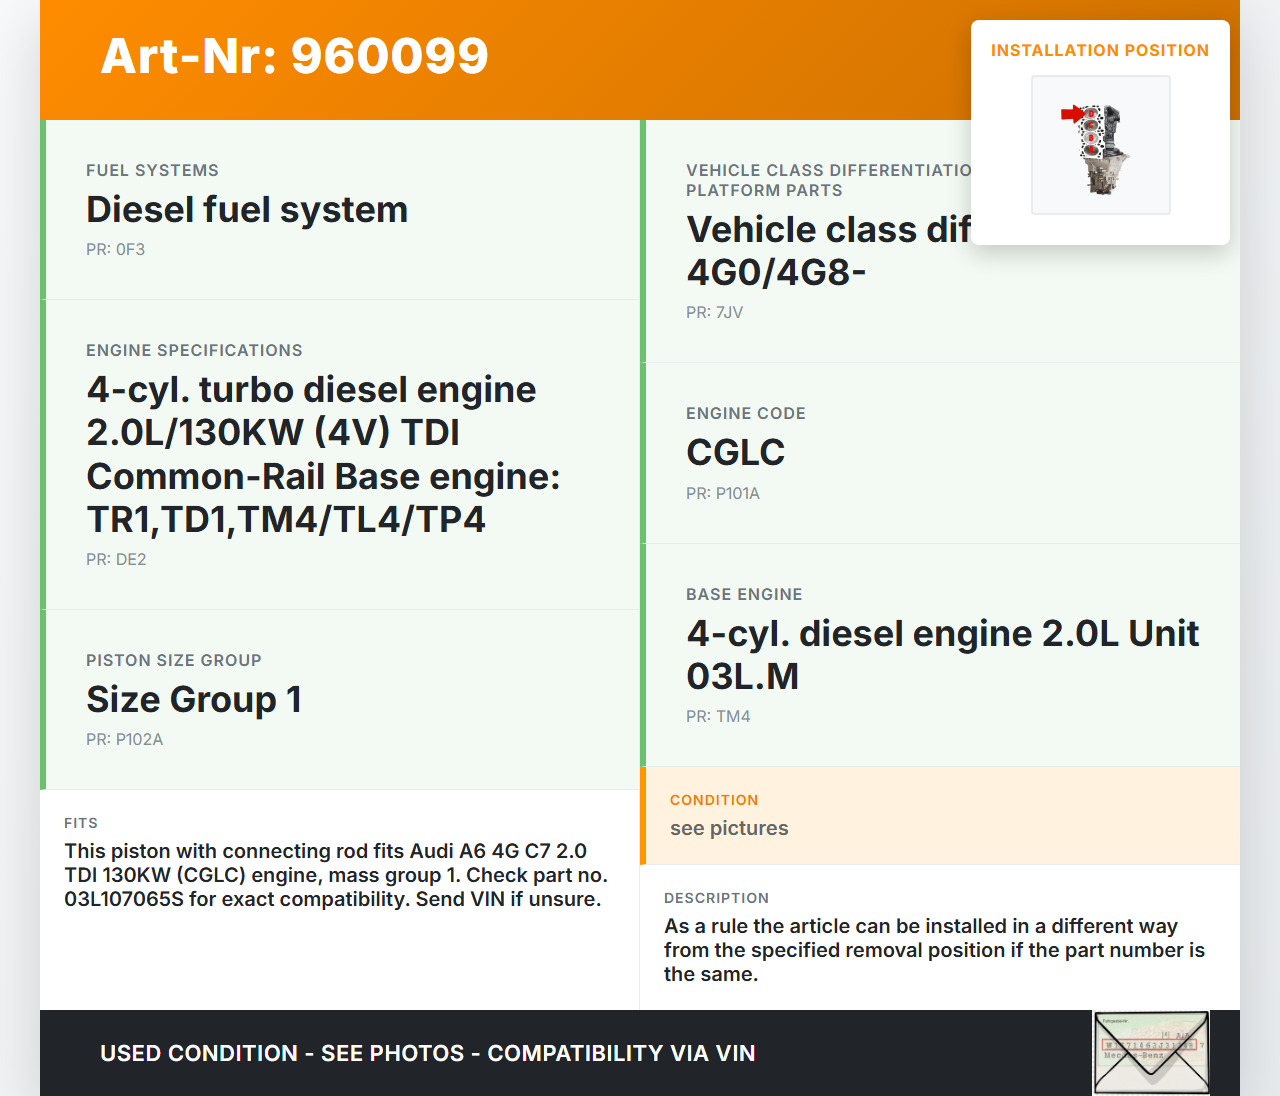Click the 'see pictures' condition text
The height and width of the screenshot is (1096, 1280).
[x=729, y=828]
